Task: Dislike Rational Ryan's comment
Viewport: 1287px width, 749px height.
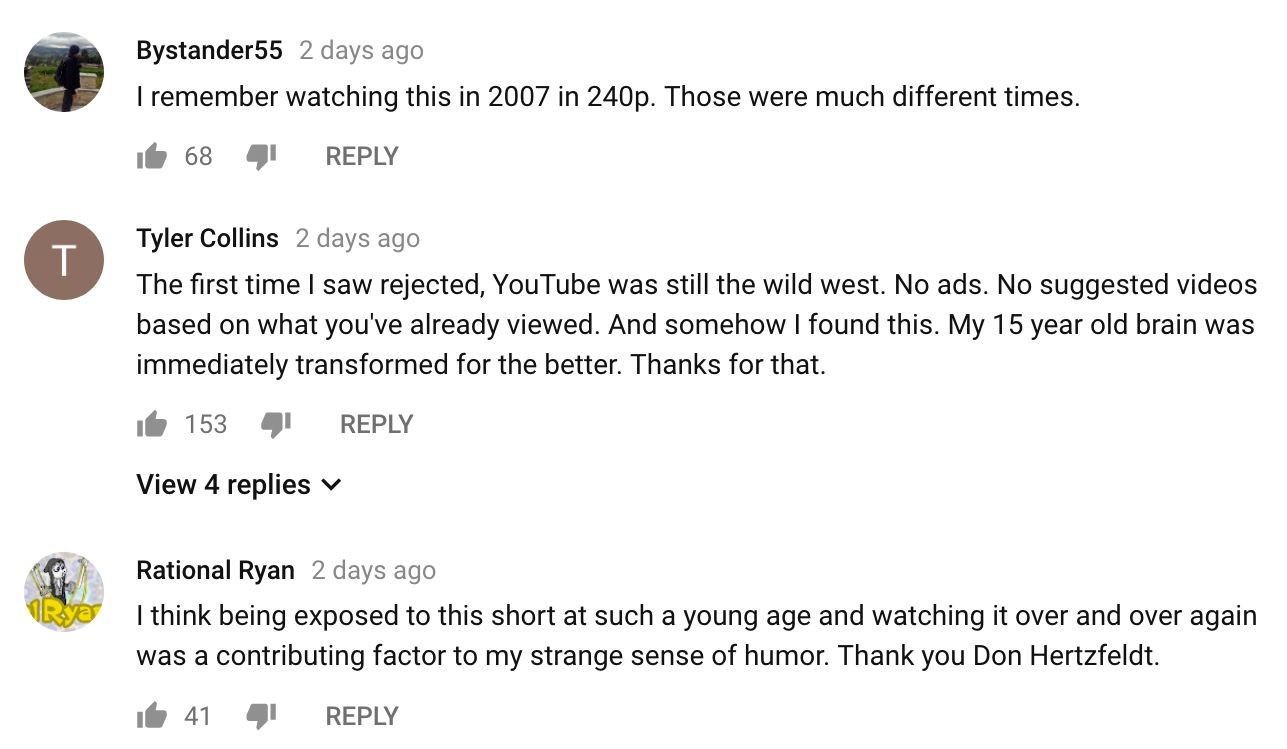Action: point(261,716)
